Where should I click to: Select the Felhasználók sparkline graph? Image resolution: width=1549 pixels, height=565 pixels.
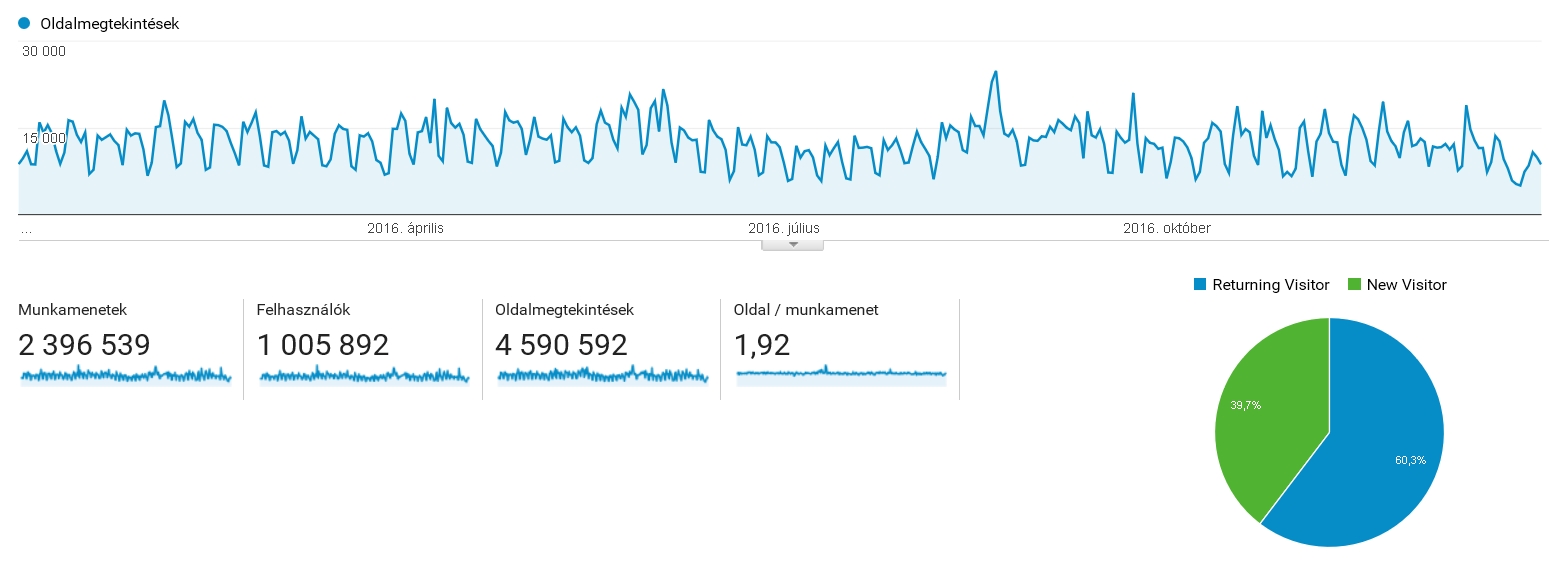(x=364, y=376)
